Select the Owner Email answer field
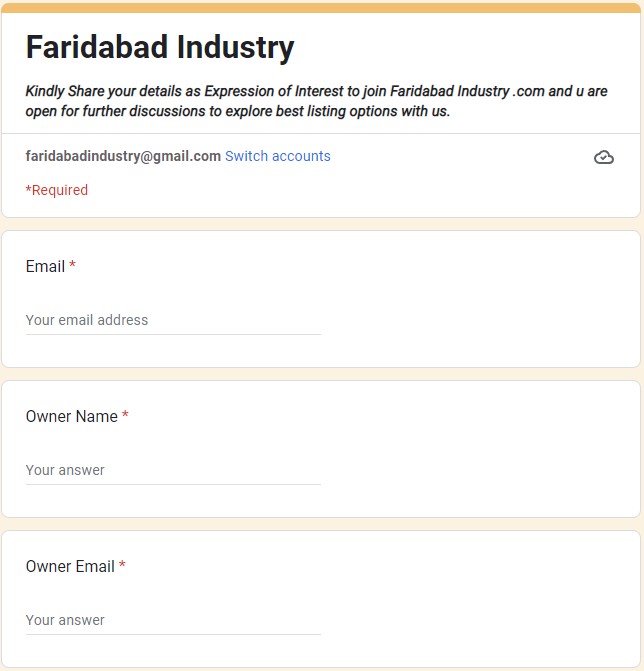 pos(173,620)
